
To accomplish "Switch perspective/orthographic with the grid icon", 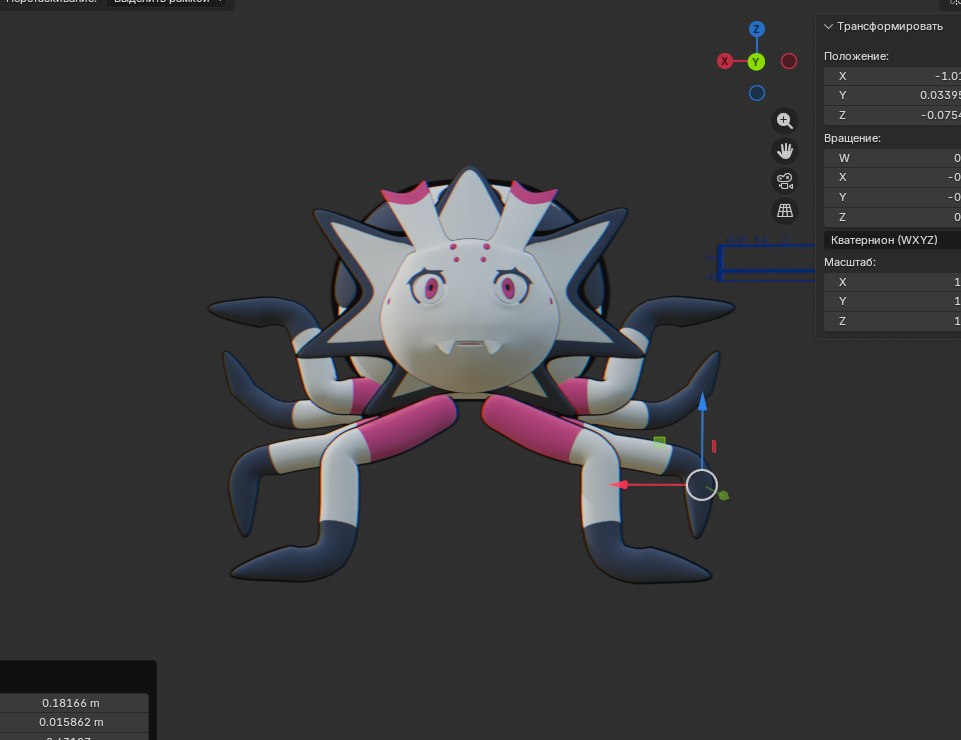I will tap(784, 211).
